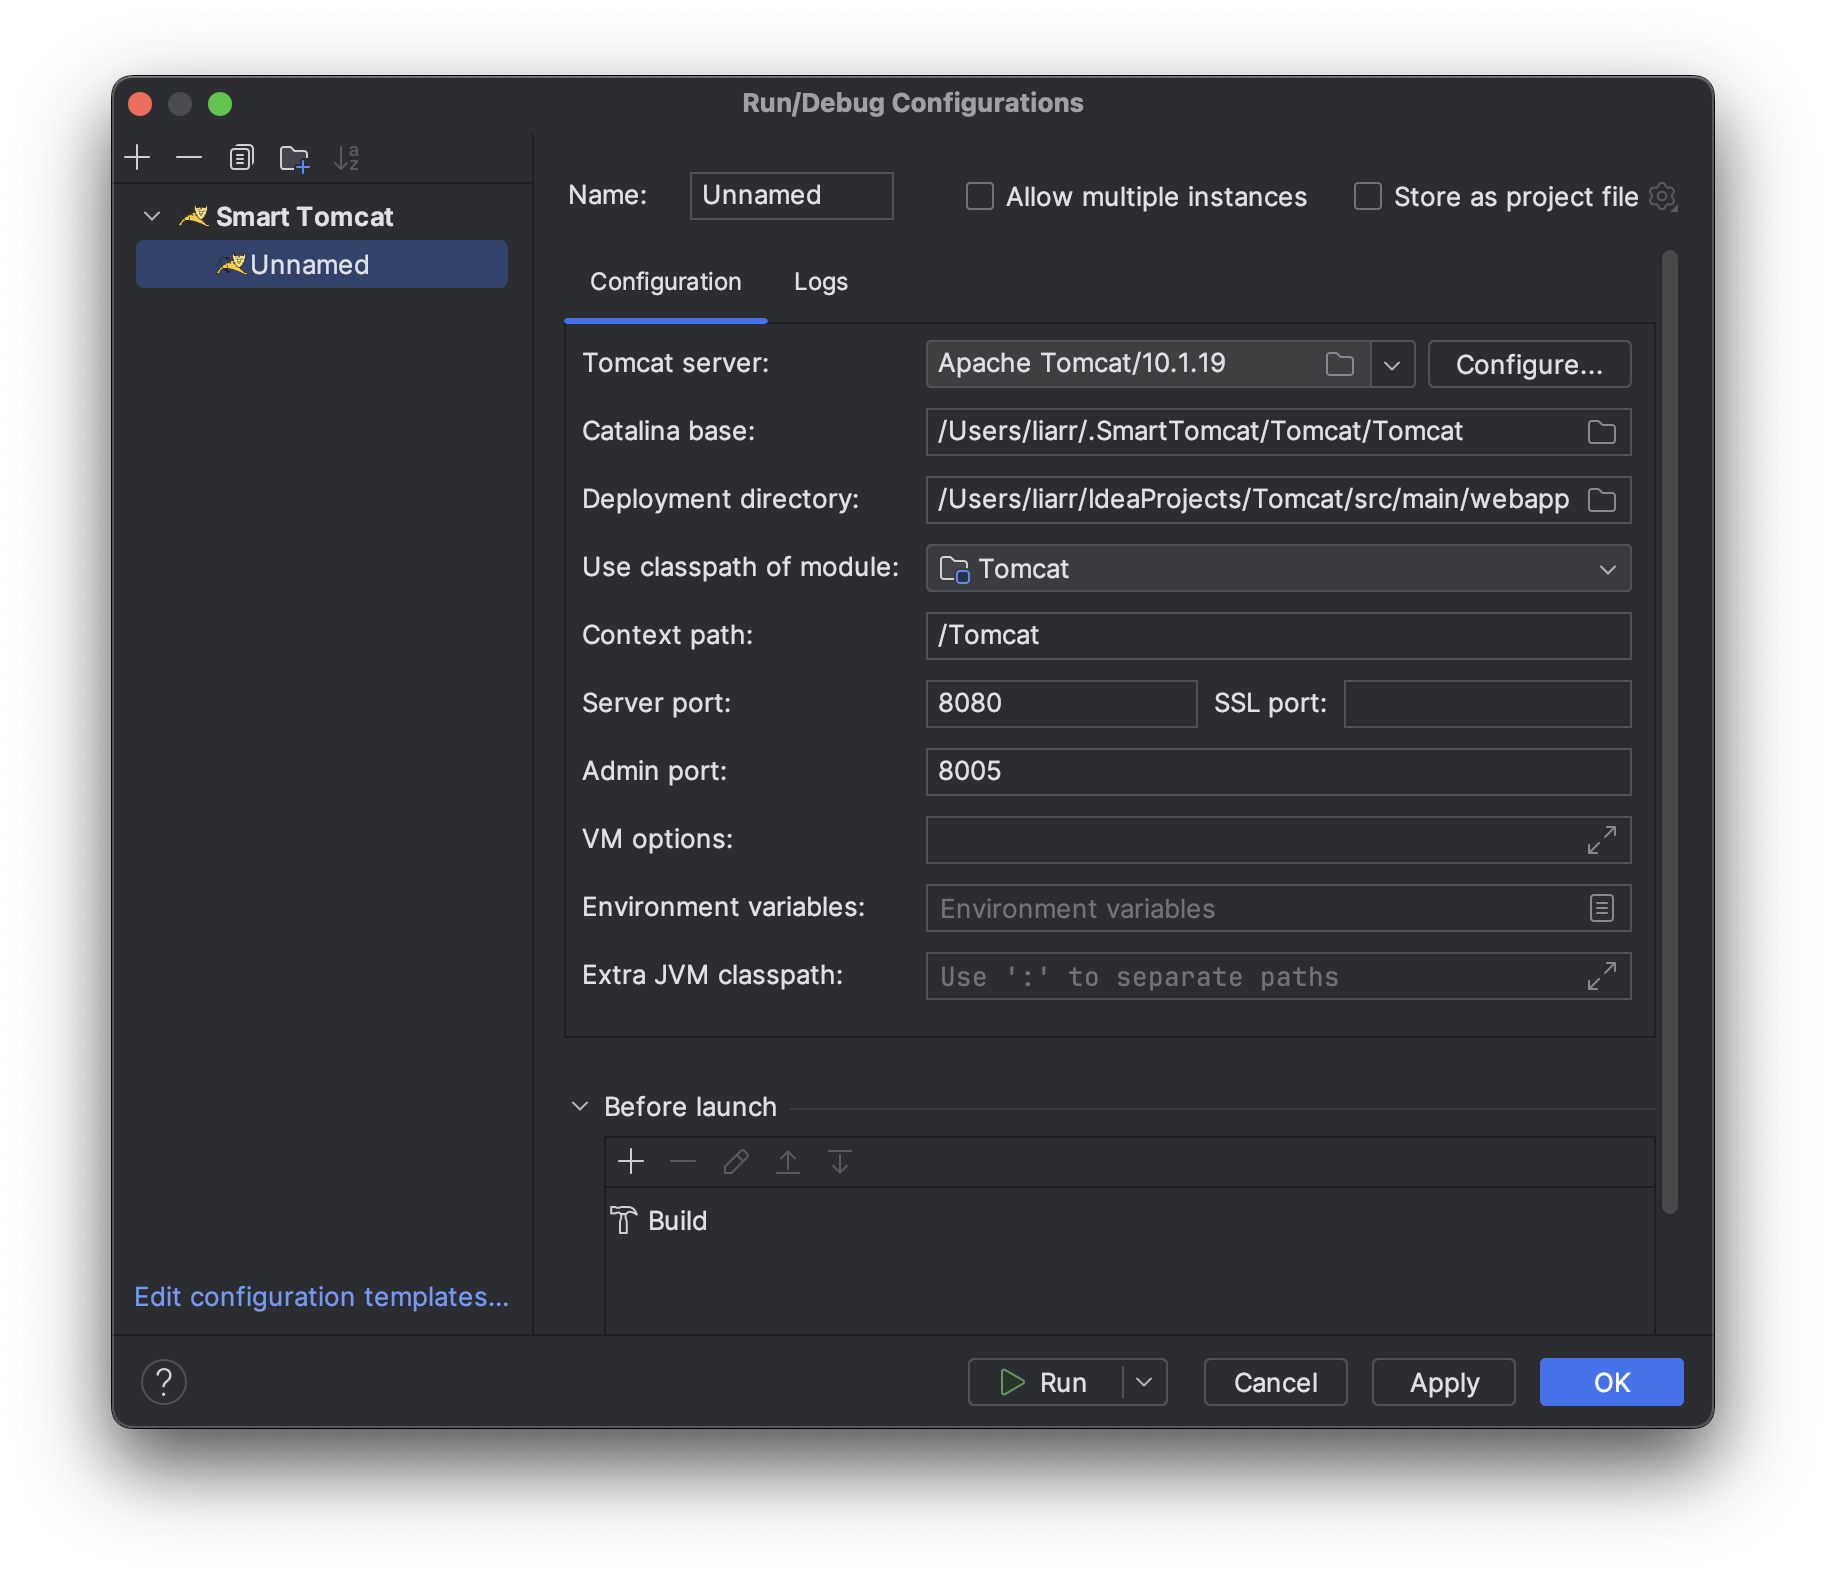Move the Before launch task up
This screenshot has width=1826, height=1576.
tap(788, 1161)
